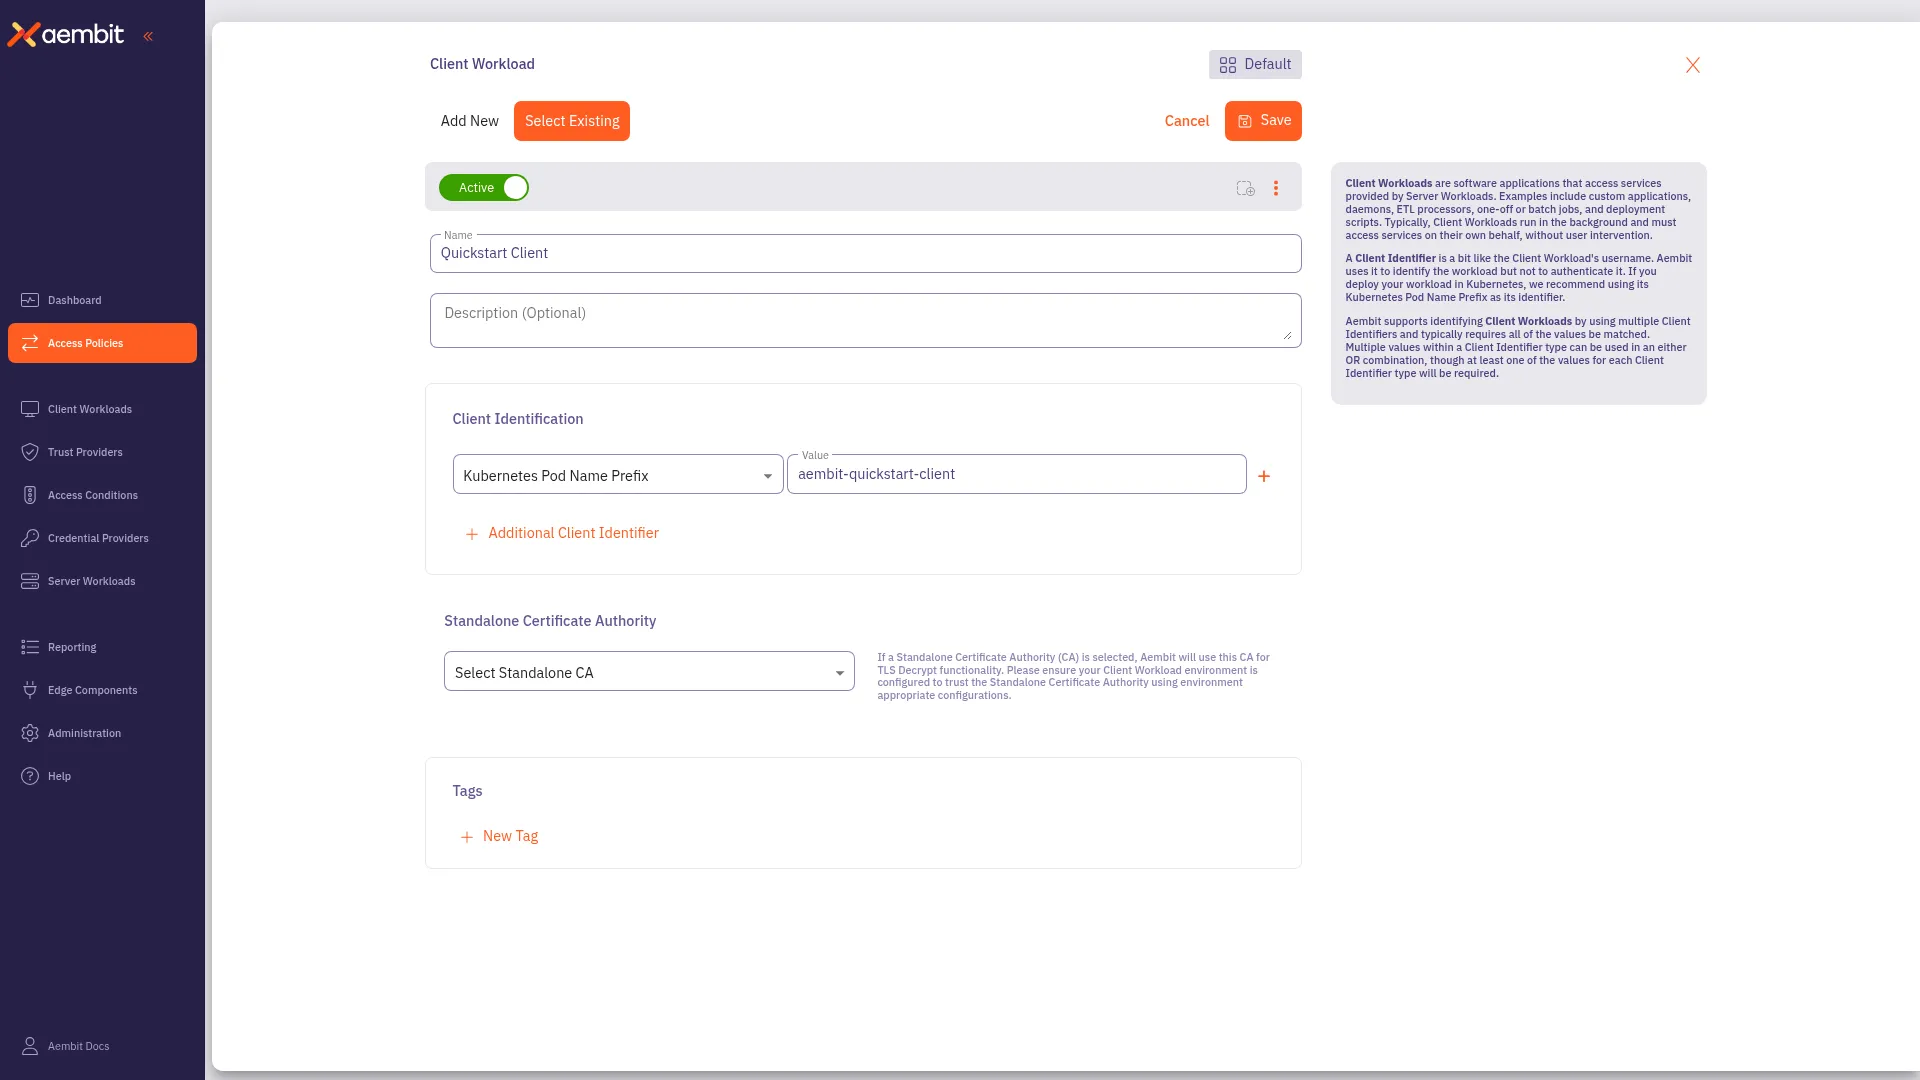
Task: Click the Credential Providers key icon
Action: pos(30,538)
